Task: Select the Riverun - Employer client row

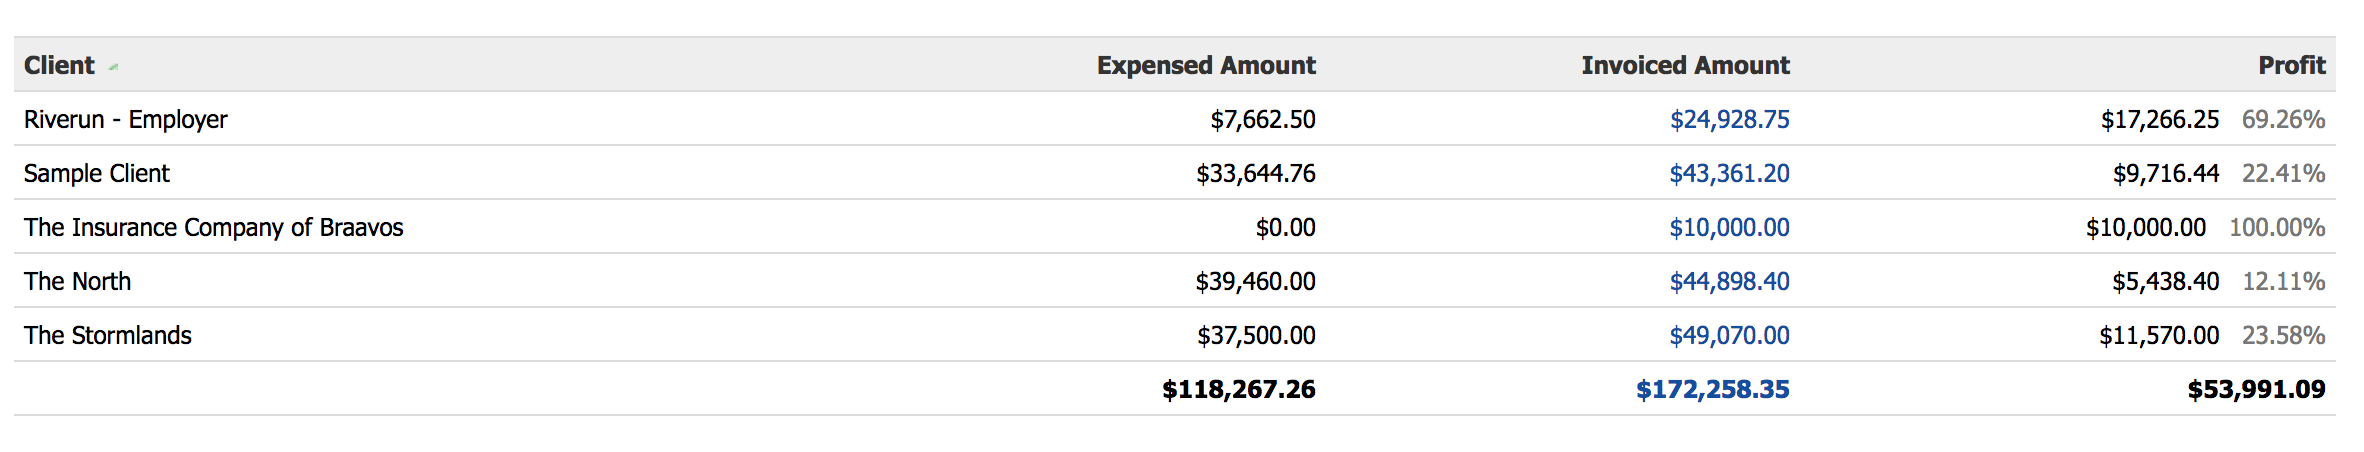Action: point(1175,119)
